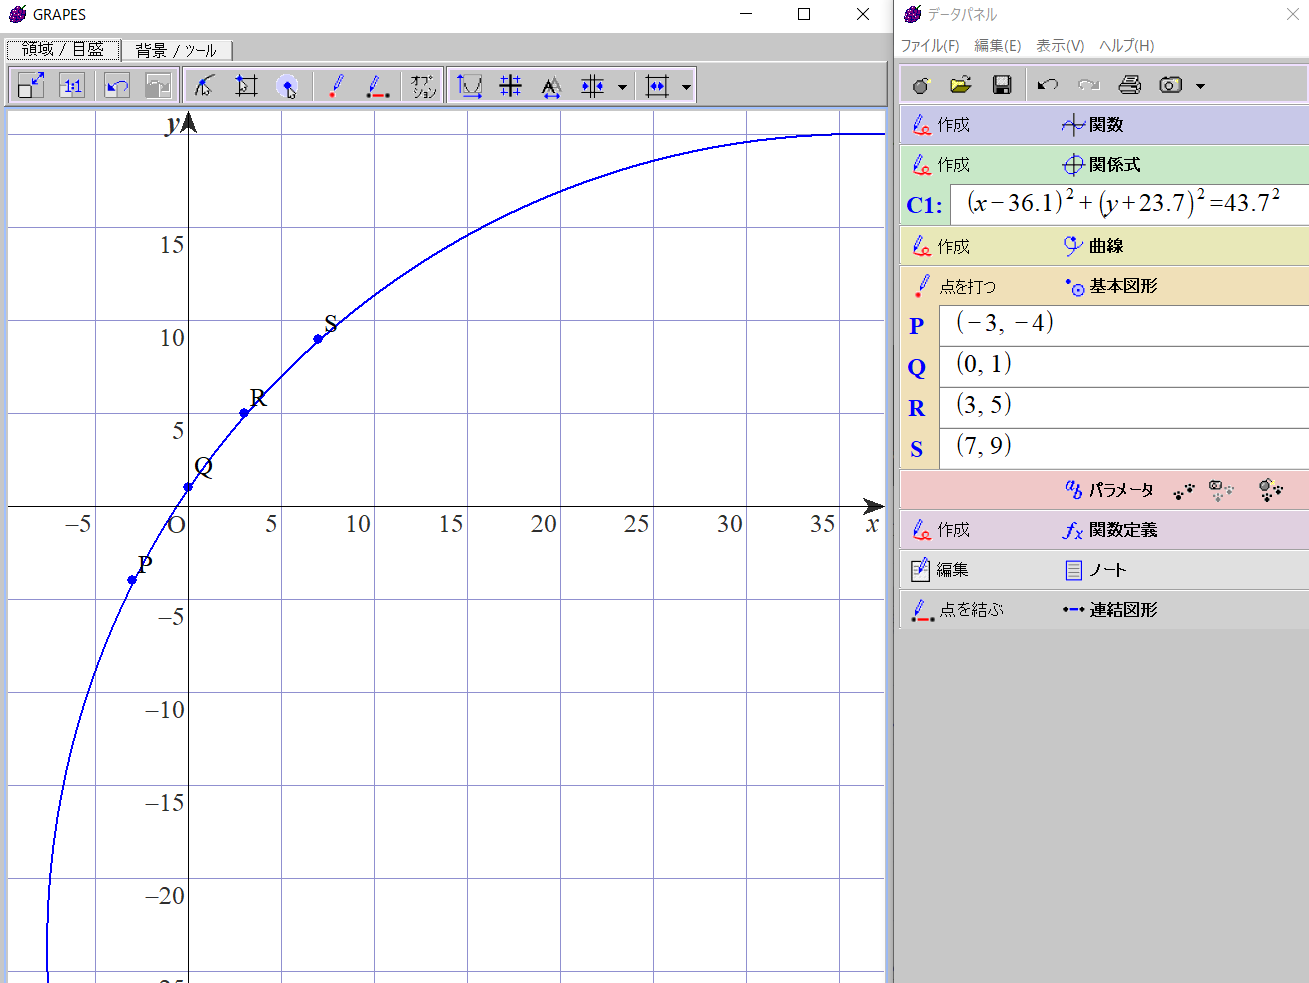1309x983 pixels.
Task: Click the bomb with paw prints icon
Action: click(1270, 490)
